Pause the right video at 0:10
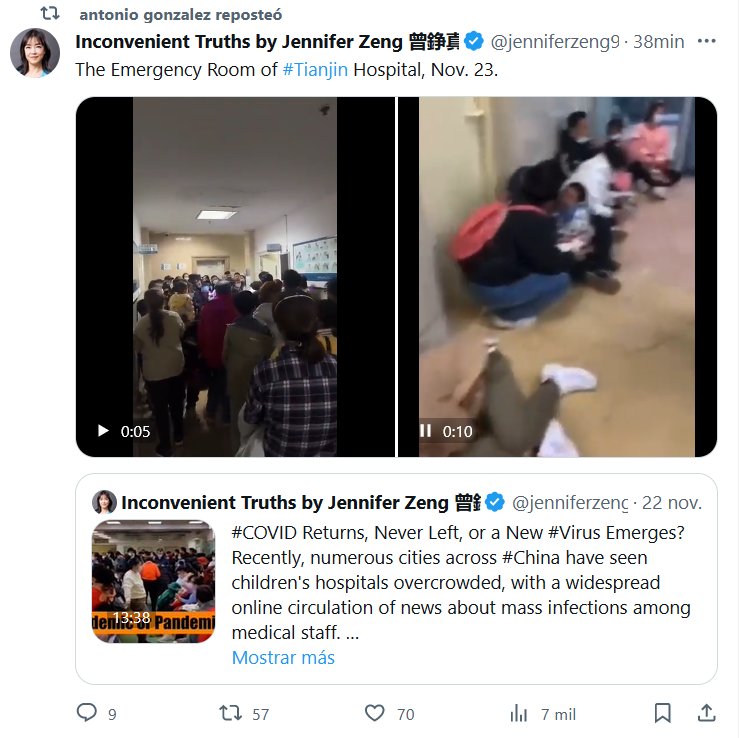This screenshot has width=740, height=738. coord(425,430)
